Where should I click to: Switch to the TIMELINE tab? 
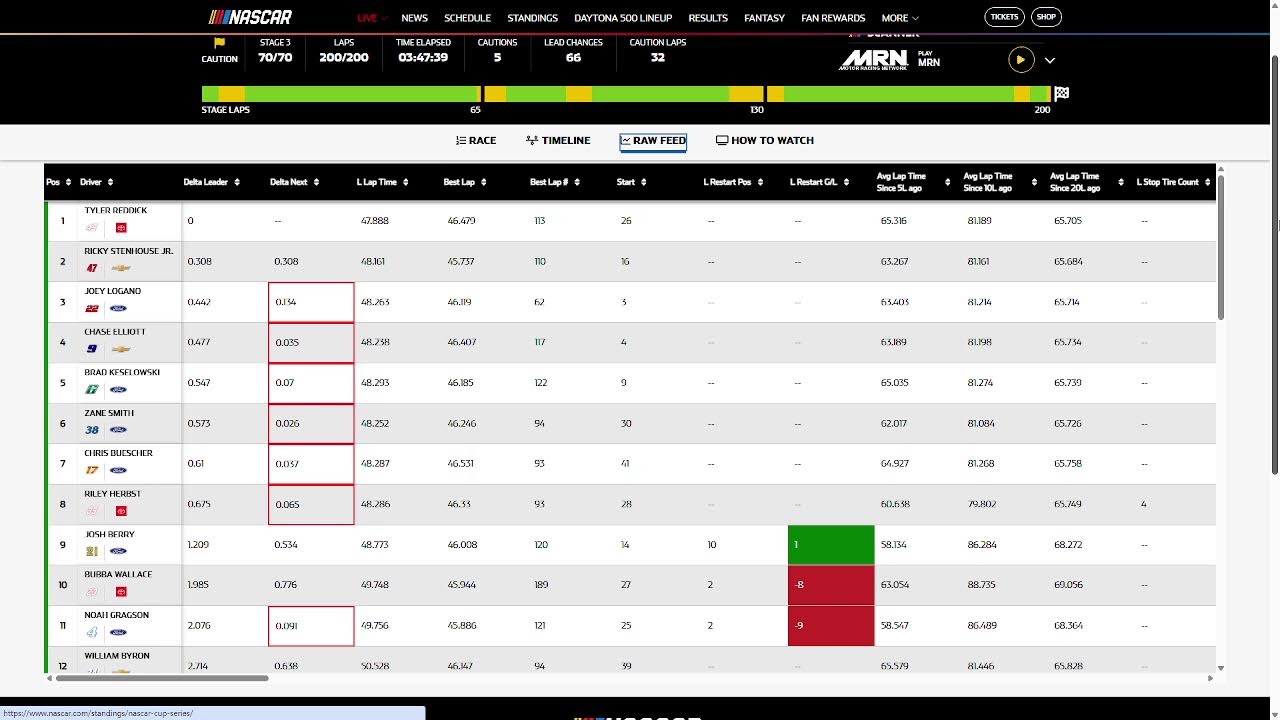pos(558,141)
